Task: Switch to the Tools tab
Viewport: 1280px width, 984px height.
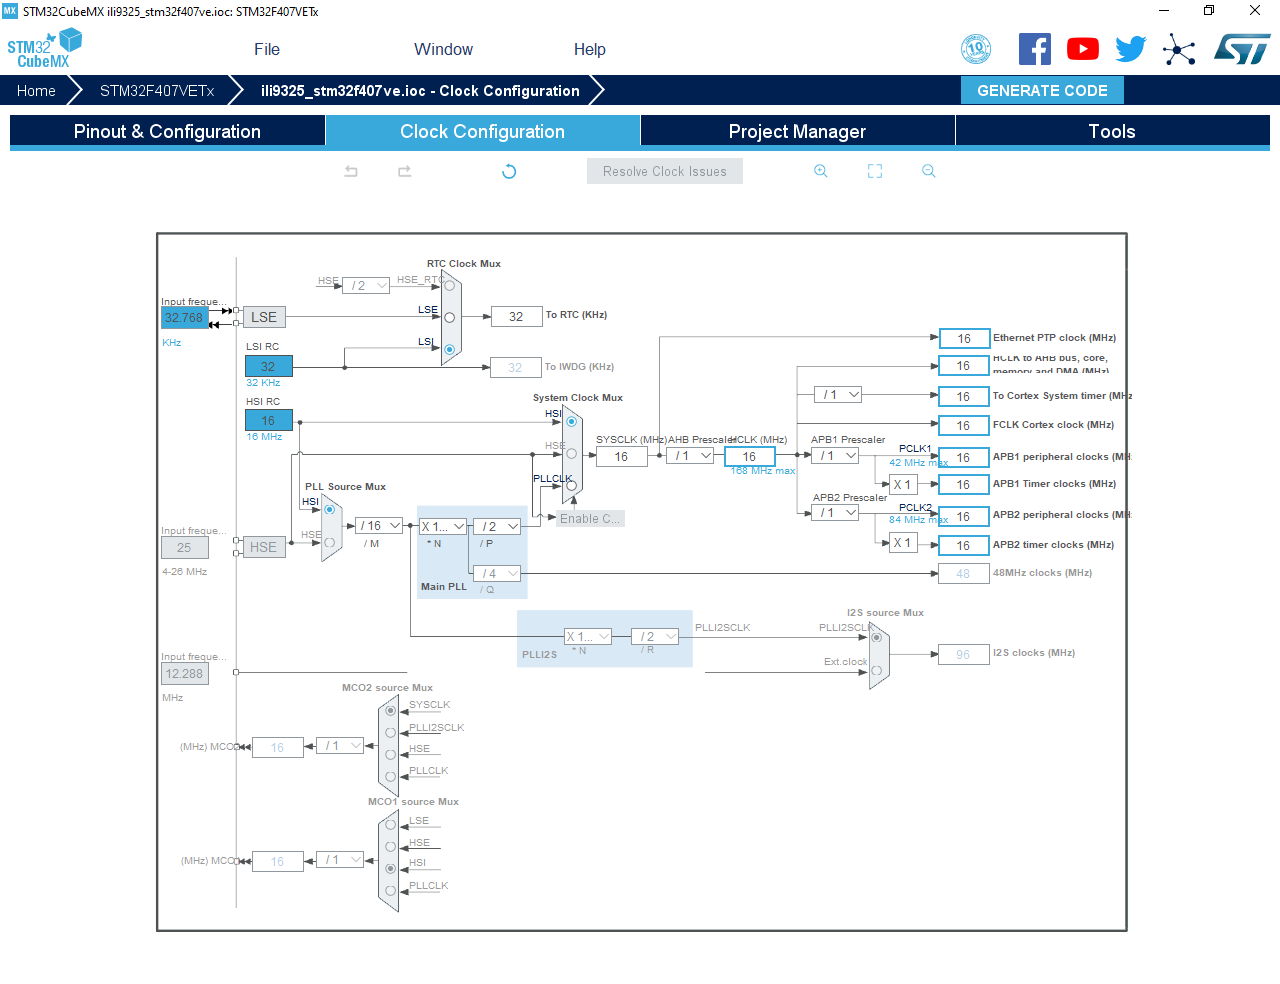Action: pyautogui.click(x=1112, y=131)
